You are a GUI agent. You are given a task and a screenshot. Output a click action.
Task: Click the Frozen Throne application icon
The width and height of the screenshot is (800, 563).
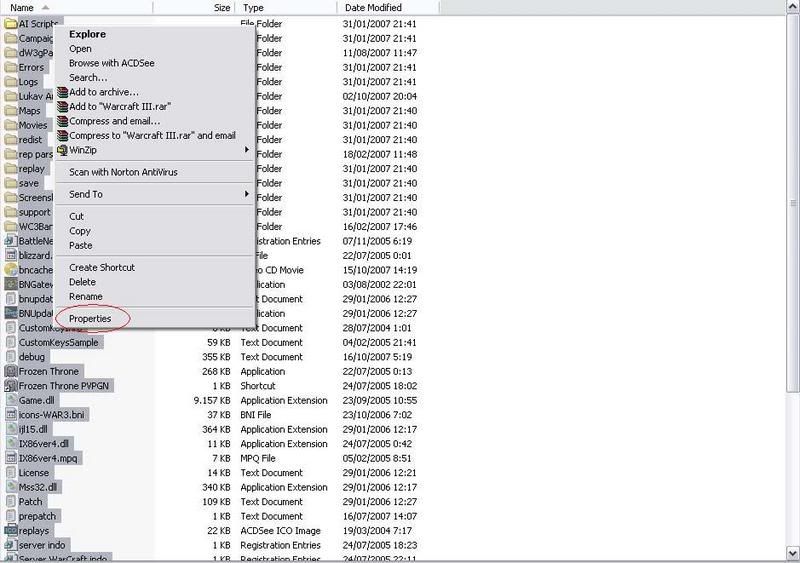(11, 371)
